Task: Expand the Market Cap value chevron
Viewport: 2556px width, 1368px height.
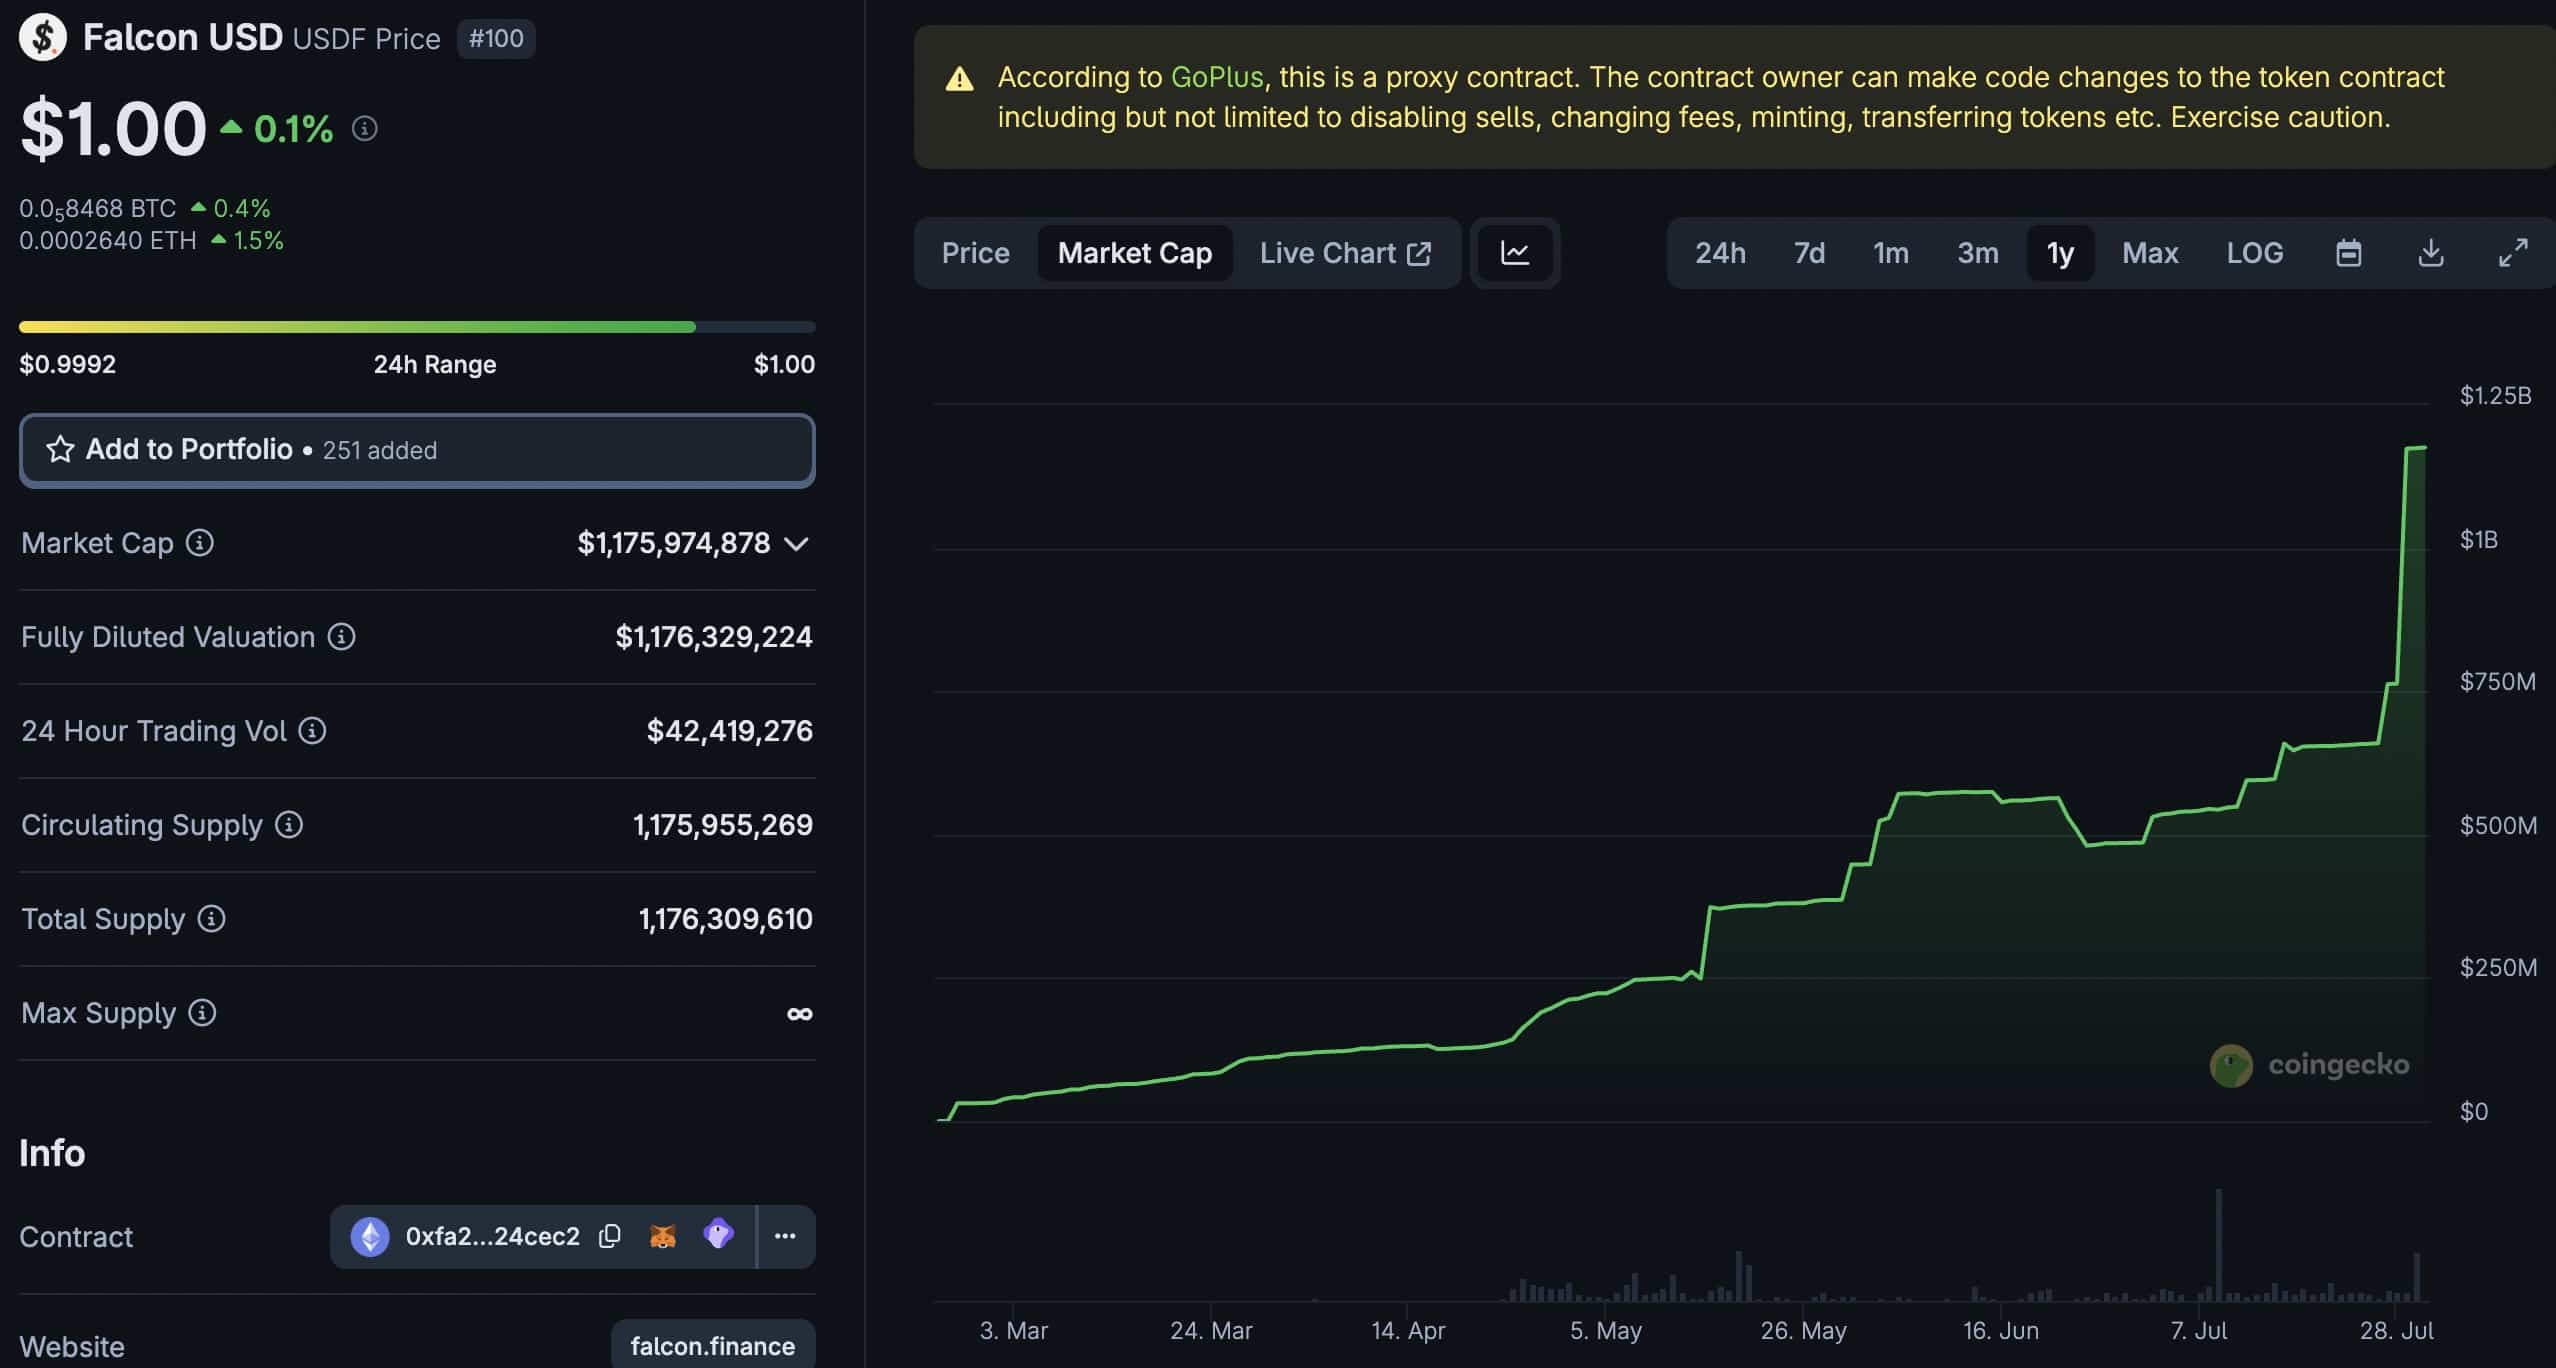Action: (796, 544)
